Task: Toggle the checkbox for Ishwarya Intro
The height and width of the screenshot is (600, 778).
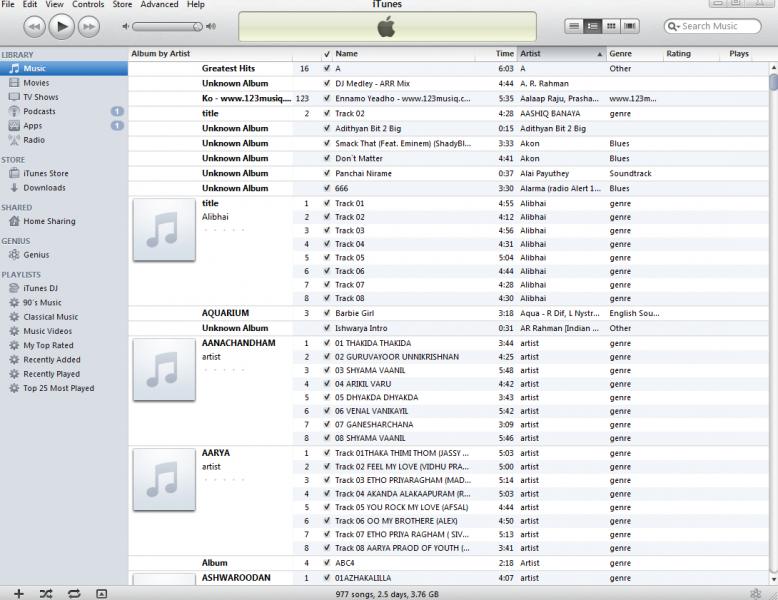Action: click(x=327, y=328)
